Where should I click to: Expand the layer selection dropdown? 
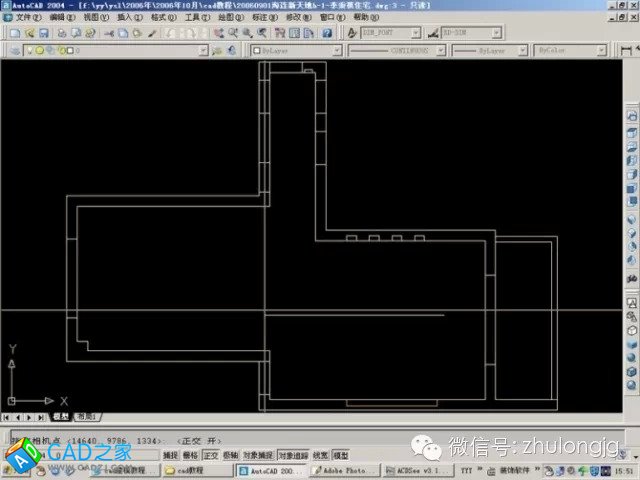tap(202, 49)
